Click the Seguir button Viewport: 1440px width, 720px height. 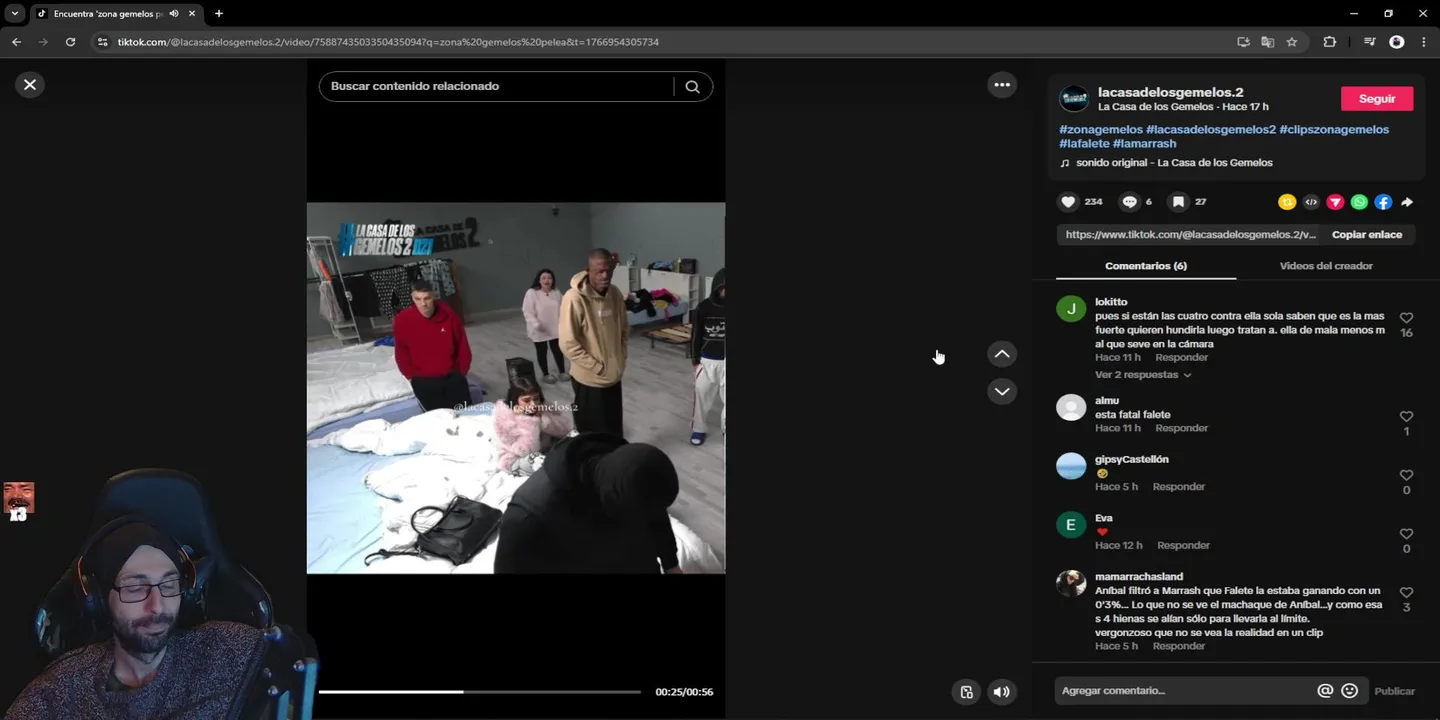(1377, 99)
